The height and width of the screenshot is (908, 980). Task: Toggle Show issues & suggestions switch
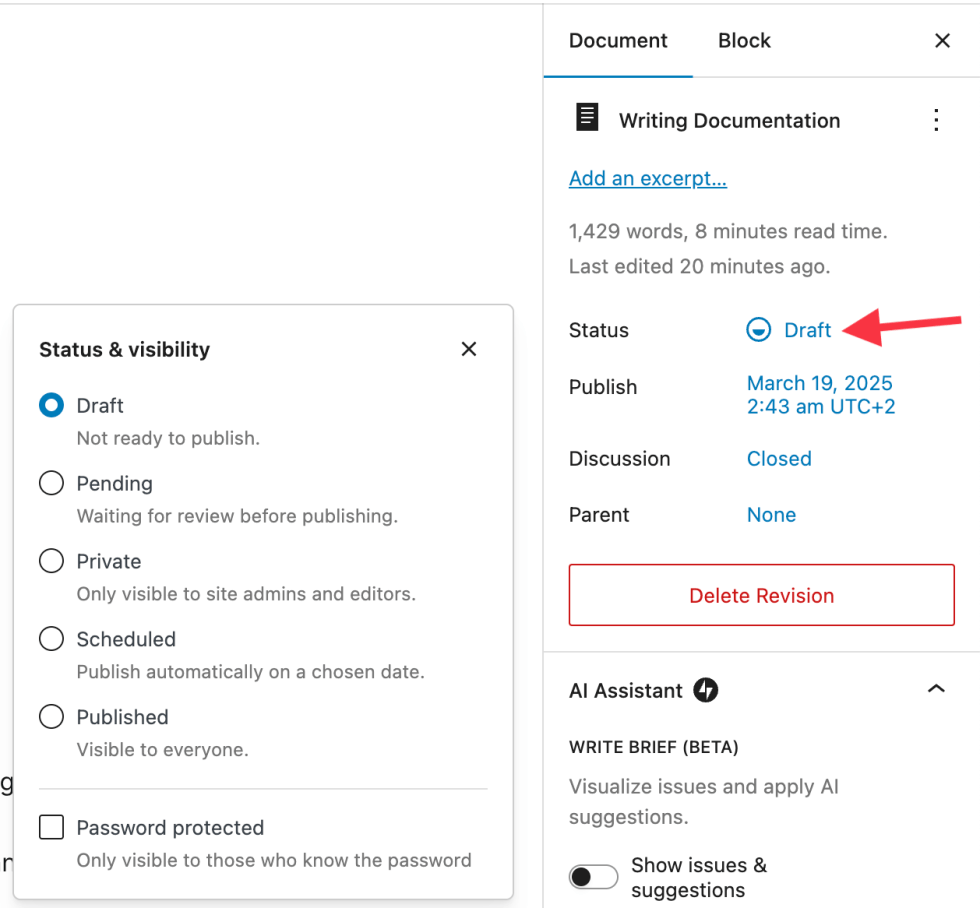[594, 877]
